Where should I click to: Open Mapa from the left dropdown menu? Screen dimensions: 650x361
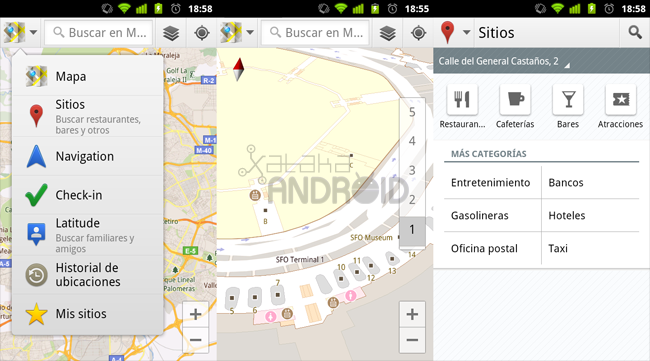point(87,76)
